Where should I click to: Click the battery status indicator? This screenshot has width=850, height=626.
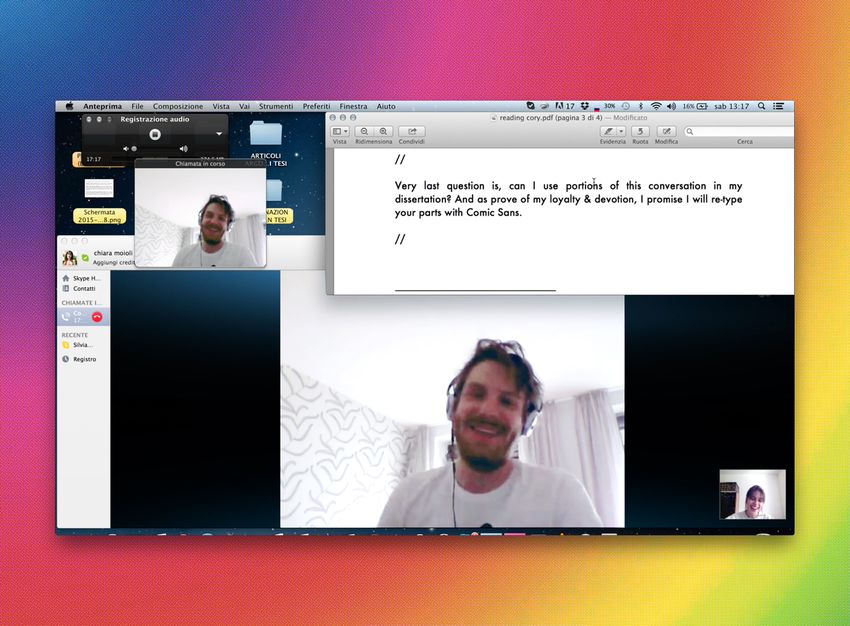(696, 106)
